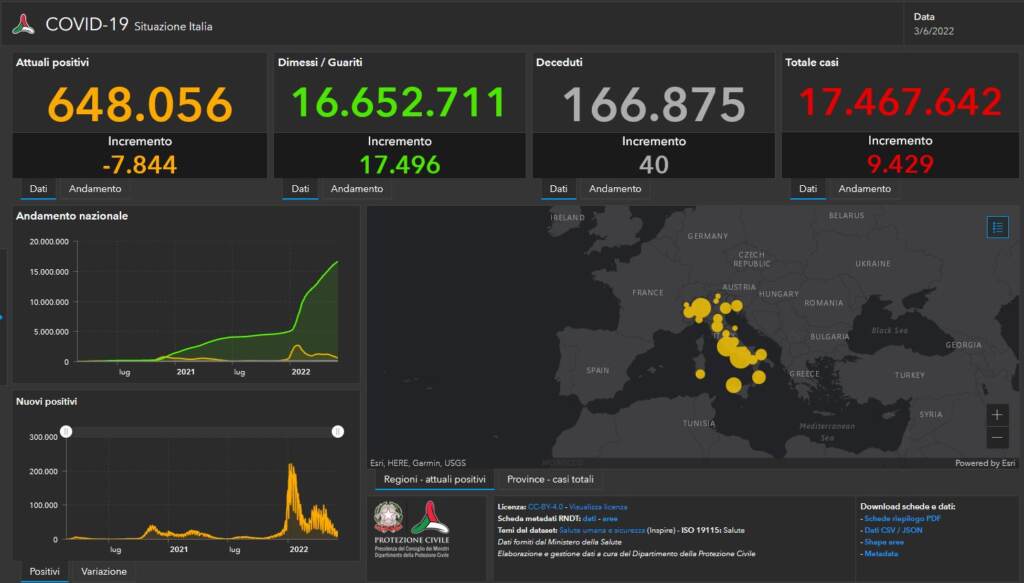
Task: Click the Italian Republic emblem in the footer
Action: [x=388, y=517]
